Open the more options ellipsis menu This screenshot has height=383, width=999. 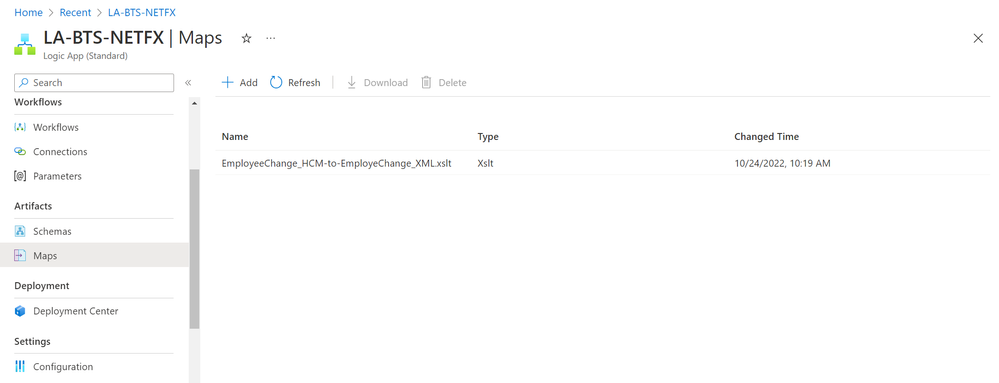(271, 38)
